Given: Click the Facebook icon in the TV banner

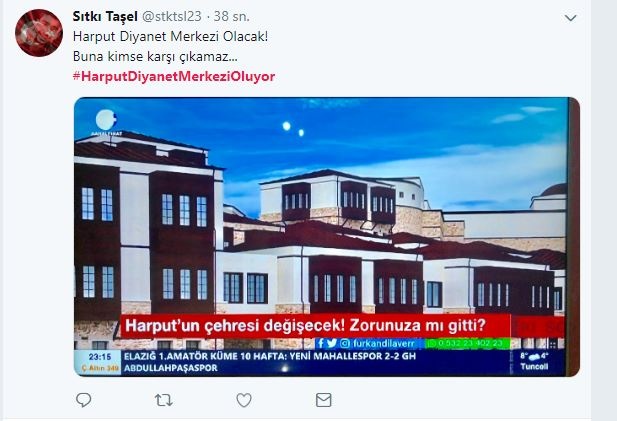Looking at the screenshot, I should (320, 343).
